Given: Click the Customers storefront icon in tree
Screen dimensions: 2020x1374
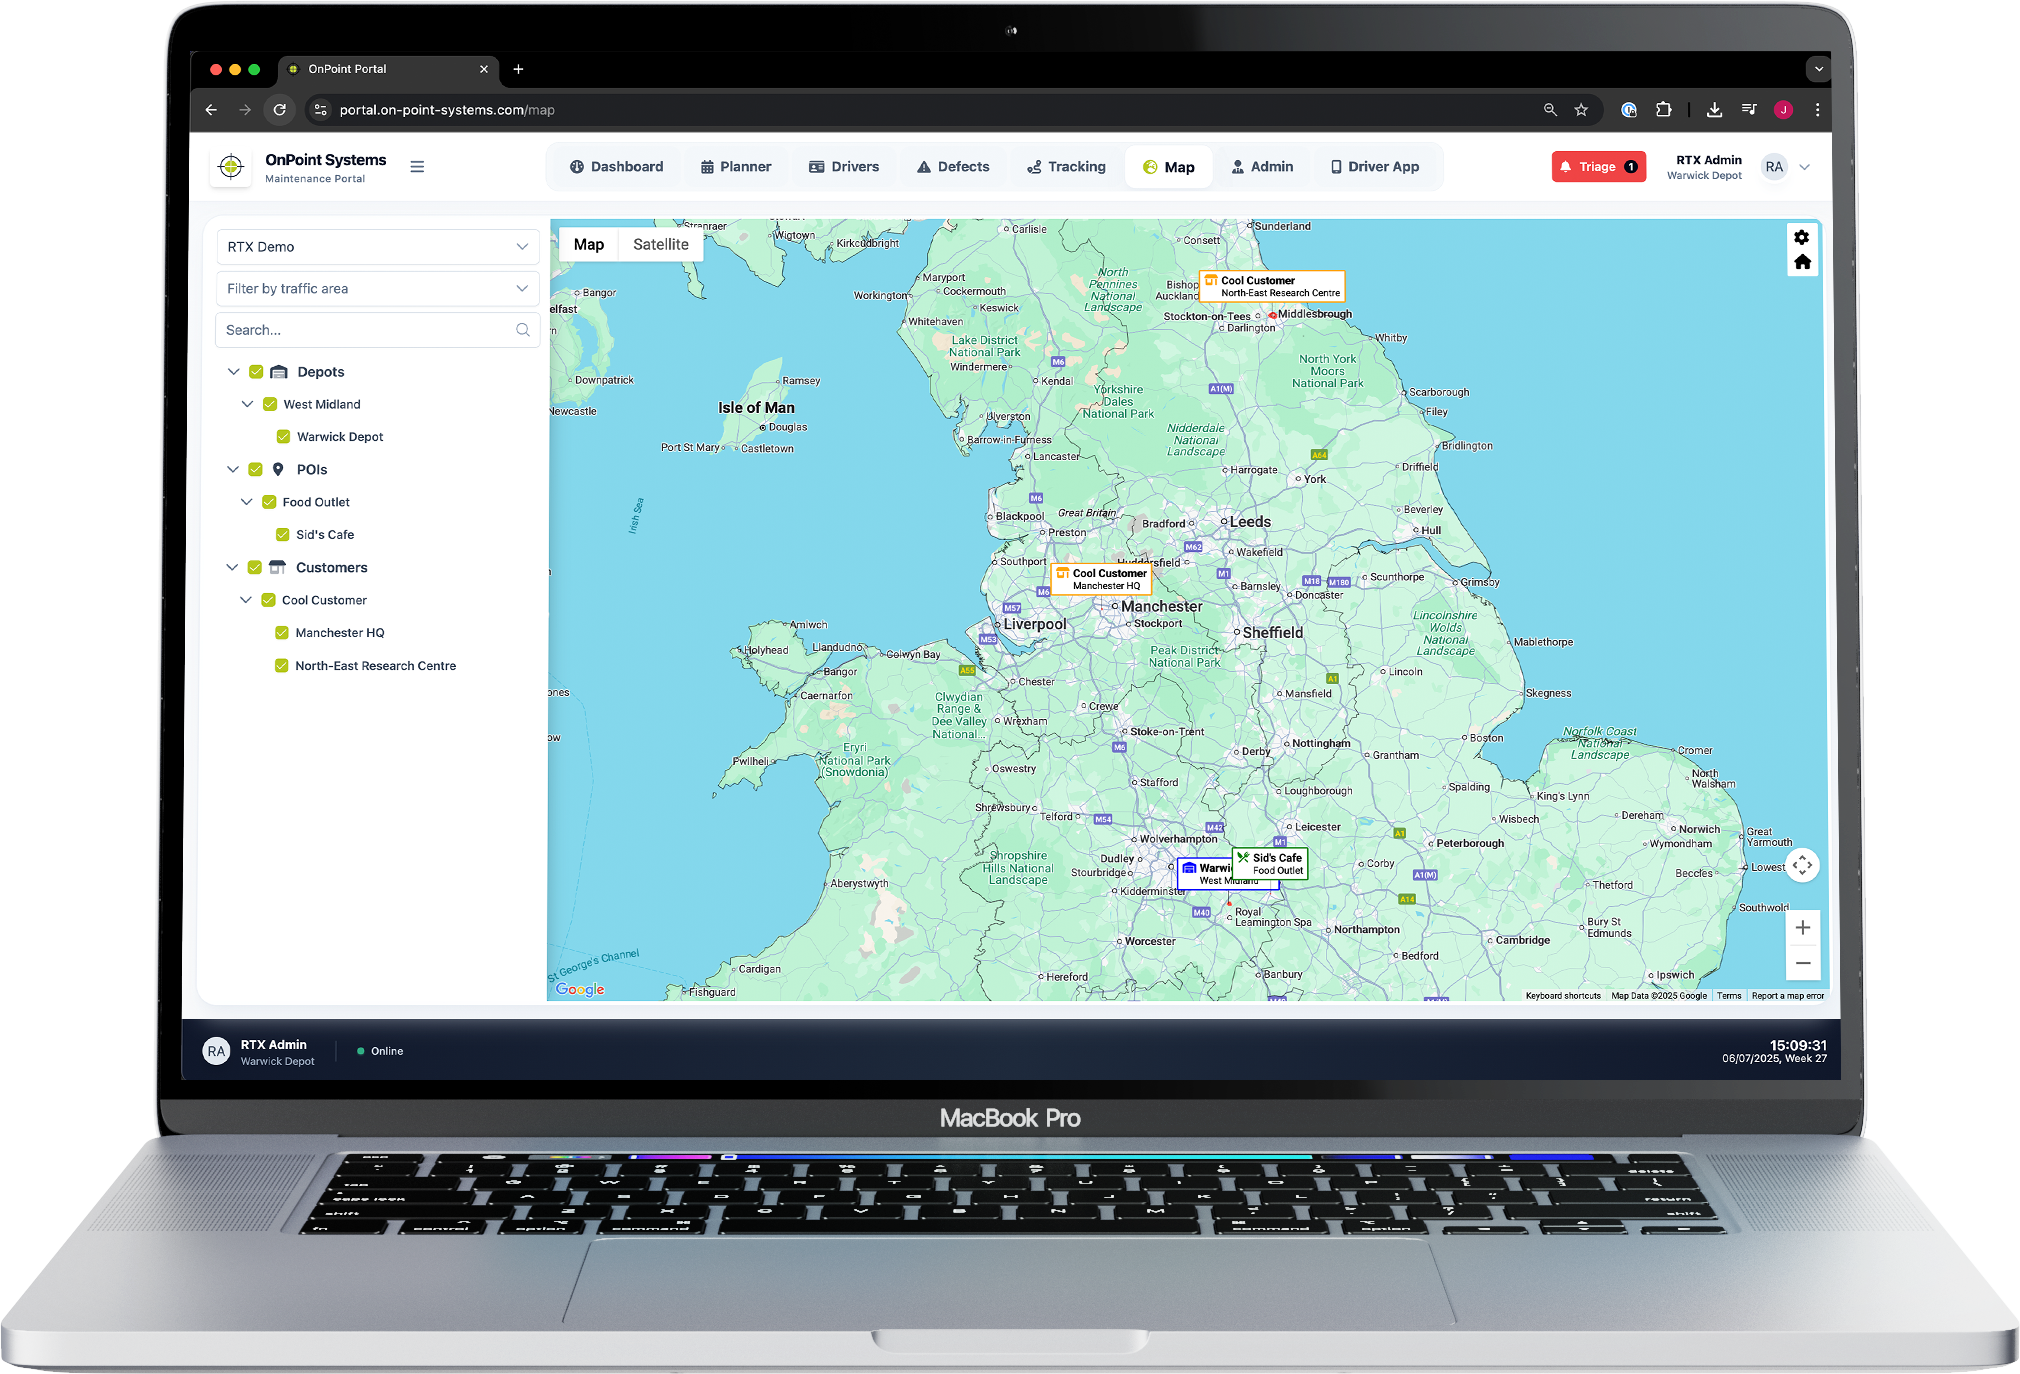Looking at the screenshot, I should point(277,567).
